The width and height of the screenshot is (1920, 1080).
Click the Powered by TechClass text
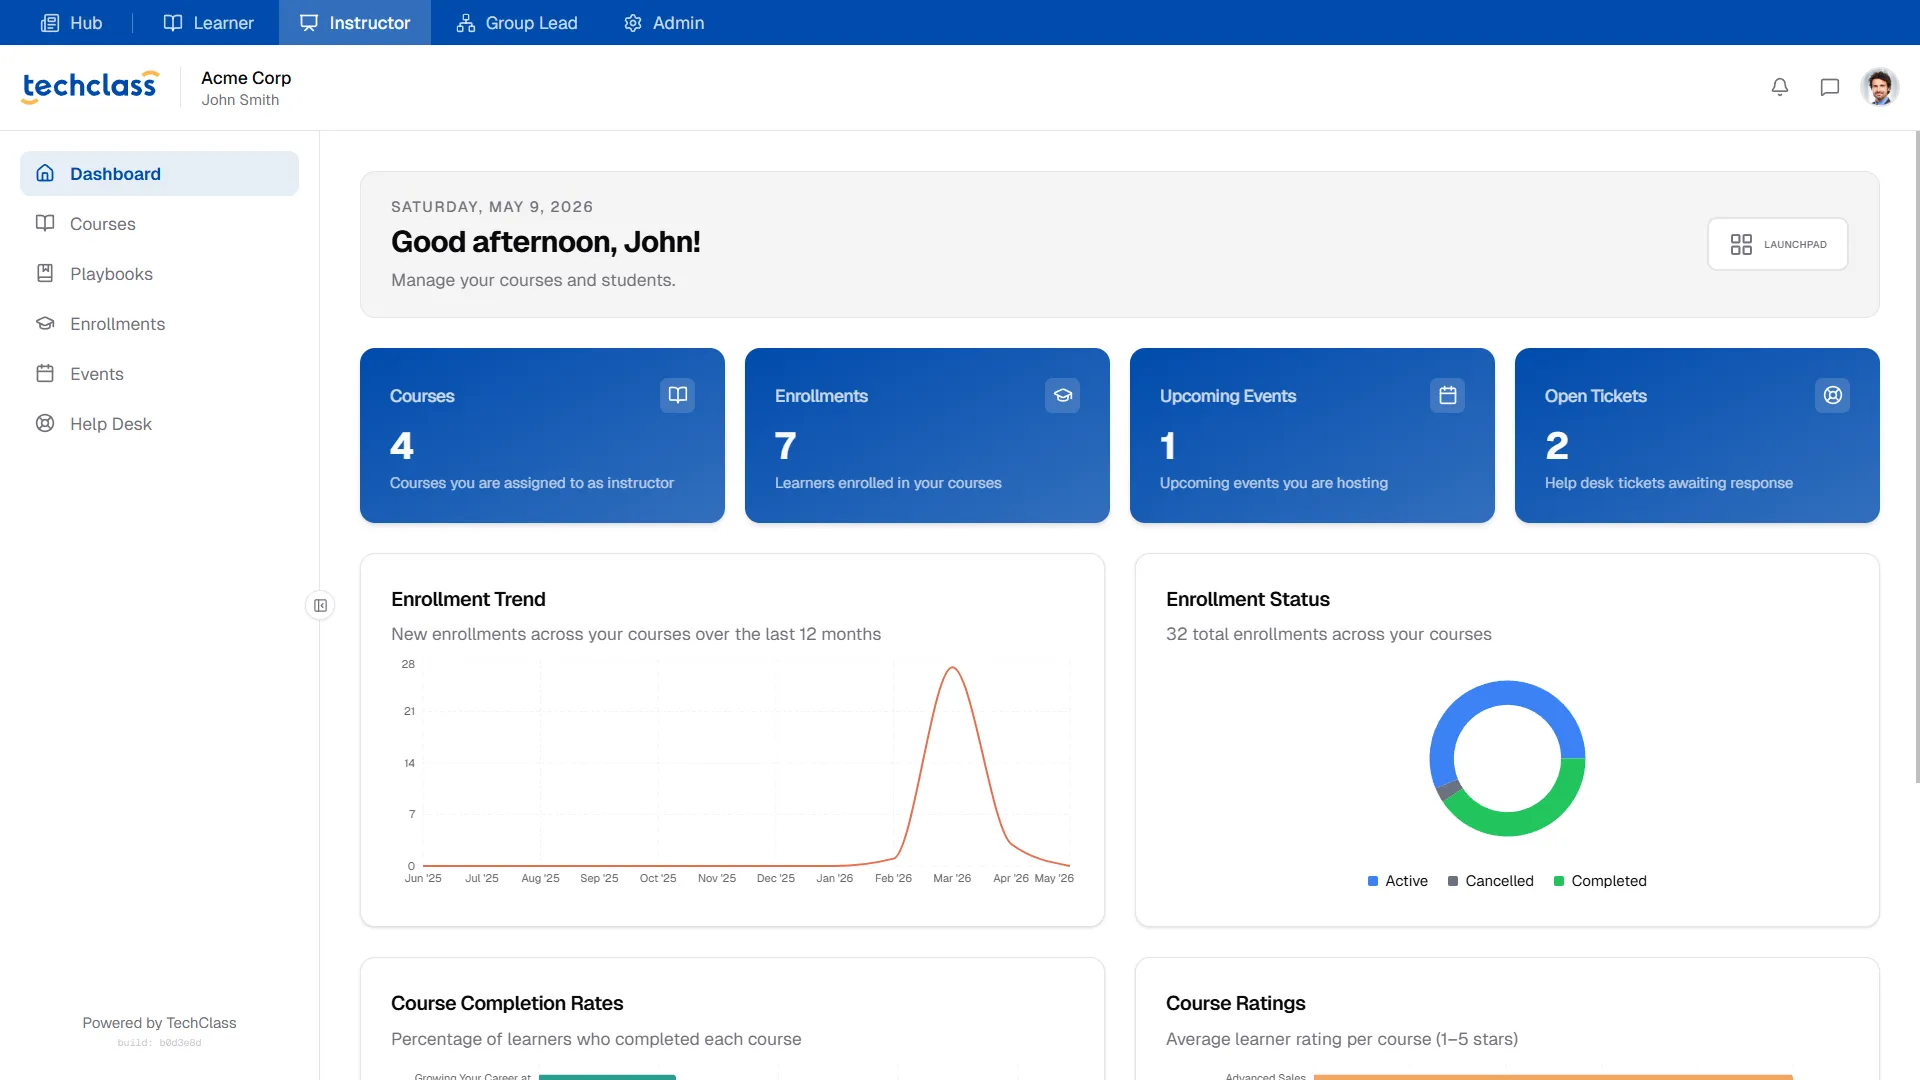(x=159, y=1023)
